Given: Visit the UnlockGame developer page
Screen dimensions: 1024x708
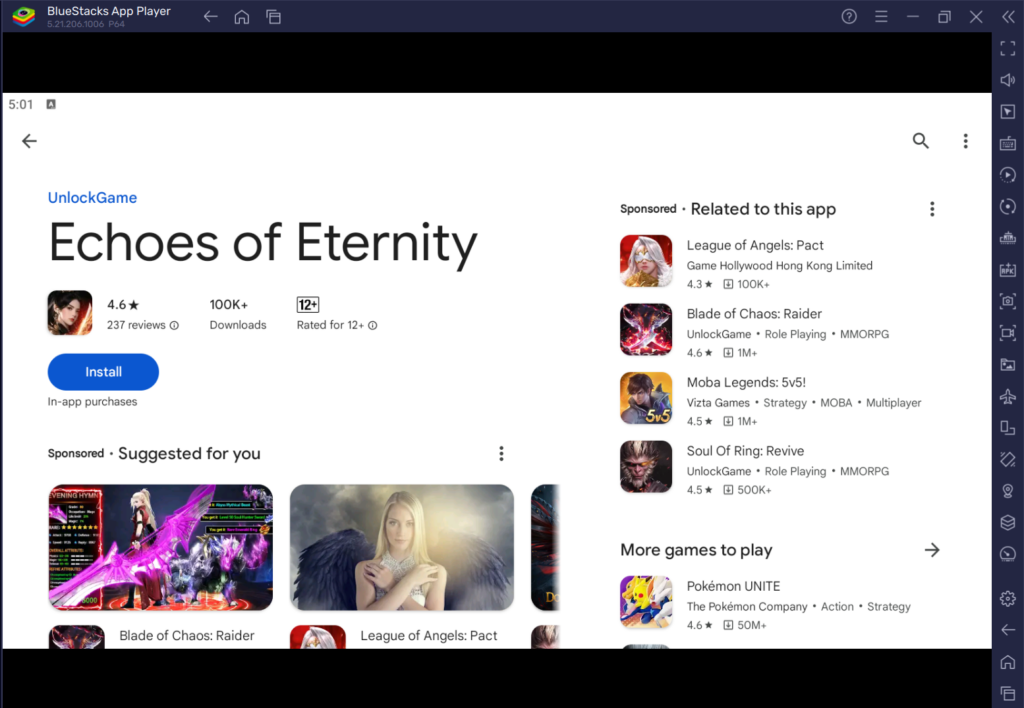Looking at the screenshot, I should (92, 197).
